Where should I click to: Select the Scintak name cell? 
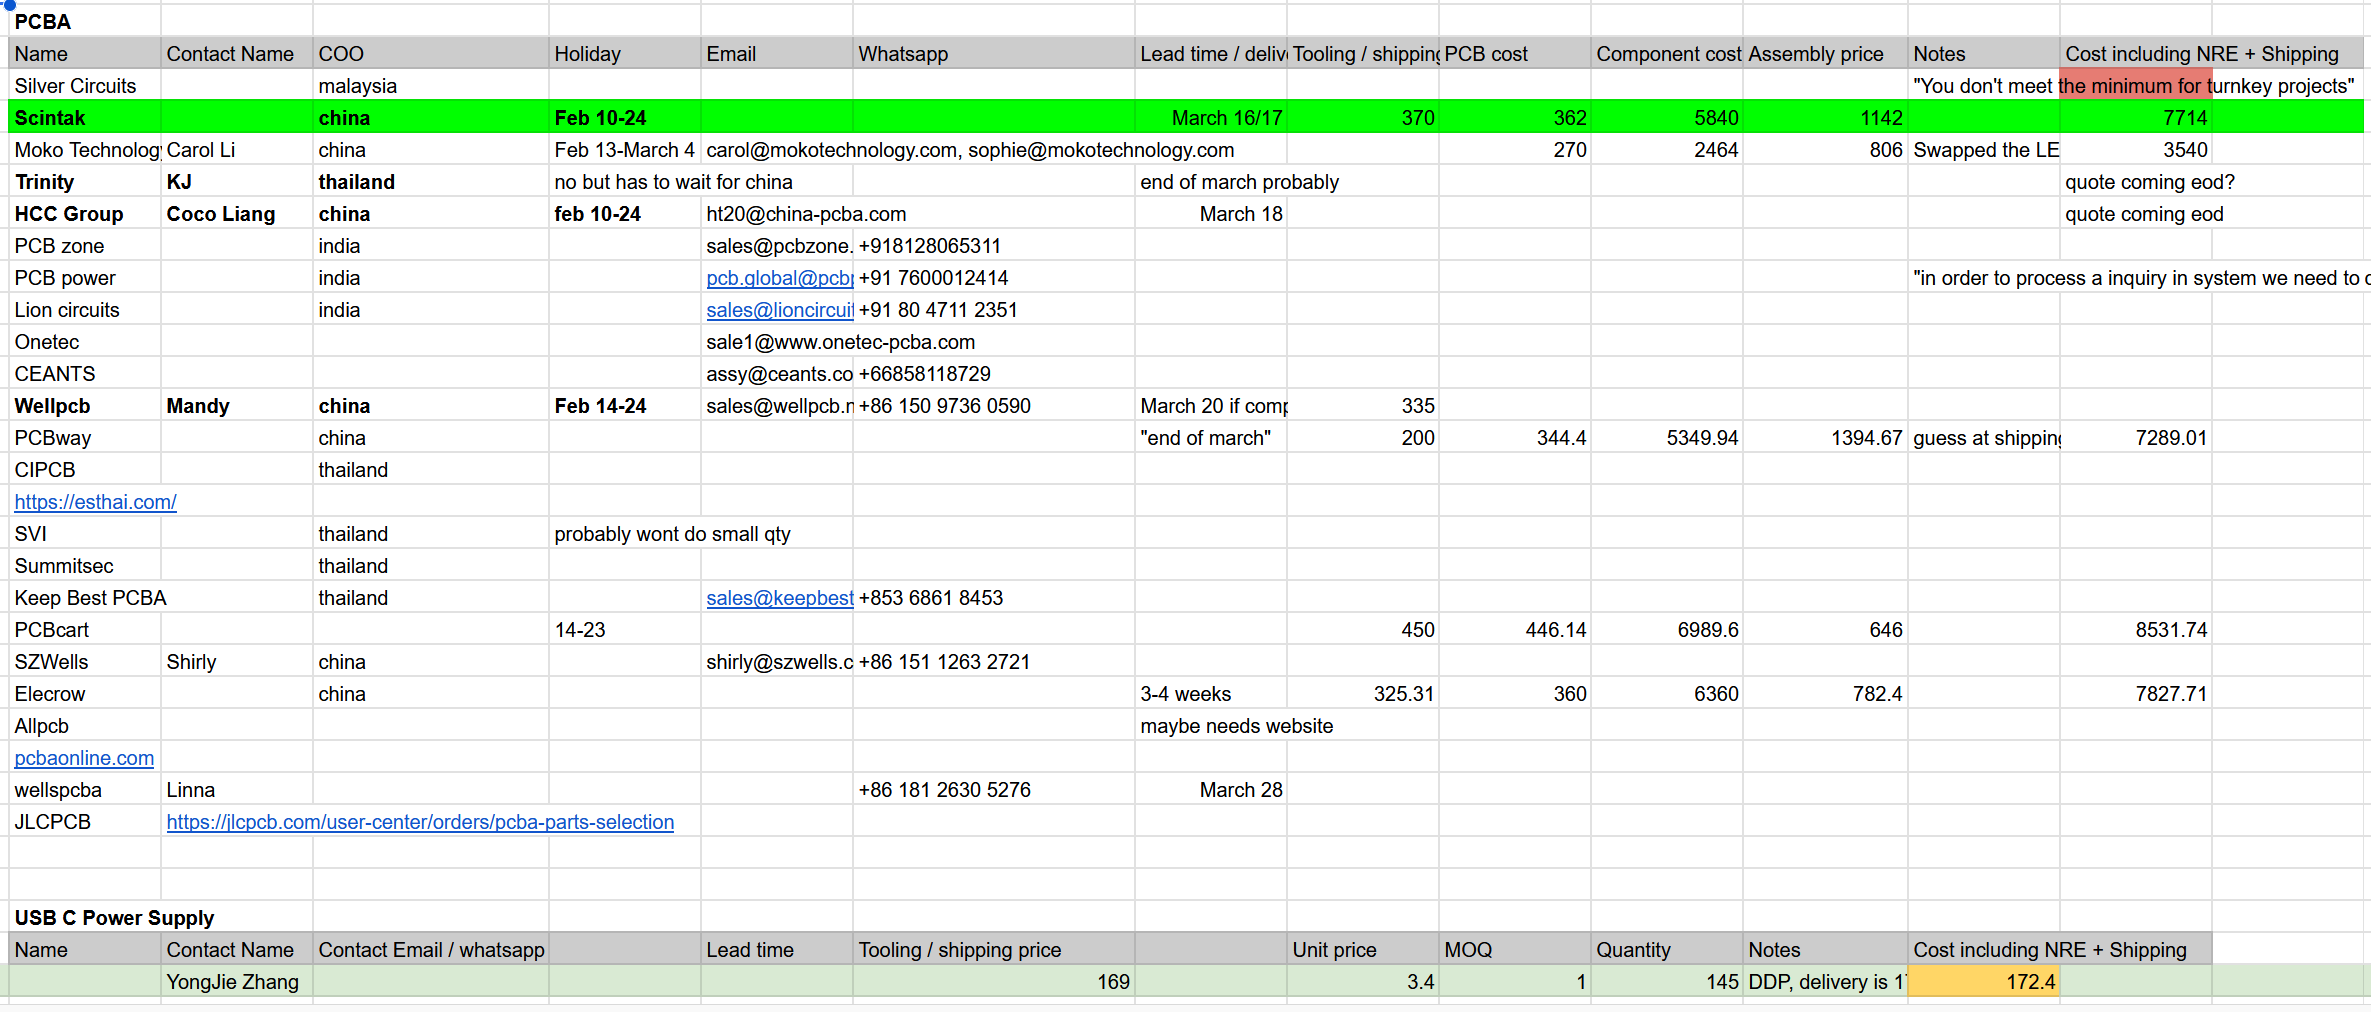85,118
